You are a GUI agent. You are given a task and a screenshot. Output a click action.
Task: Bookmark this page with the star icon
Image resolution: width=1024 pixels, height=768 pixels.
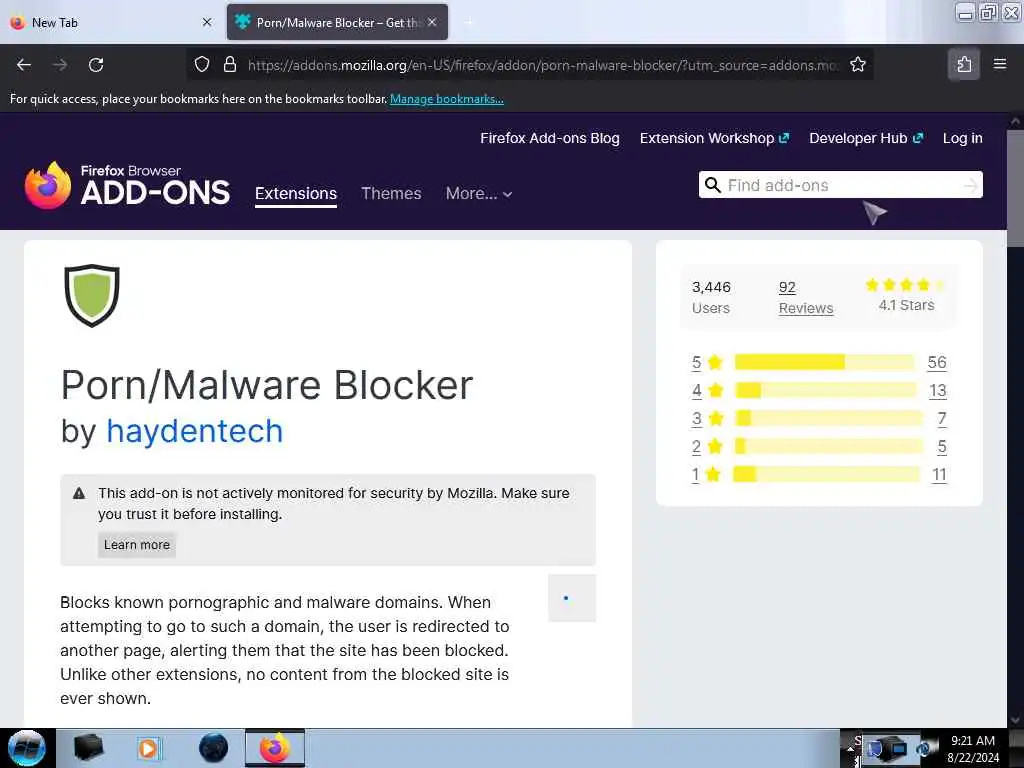857,65
